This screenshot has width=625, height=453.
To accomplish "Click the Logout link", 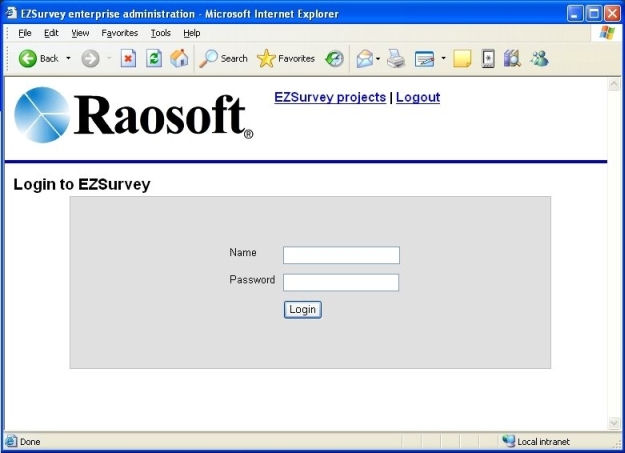I will (417, 98).
